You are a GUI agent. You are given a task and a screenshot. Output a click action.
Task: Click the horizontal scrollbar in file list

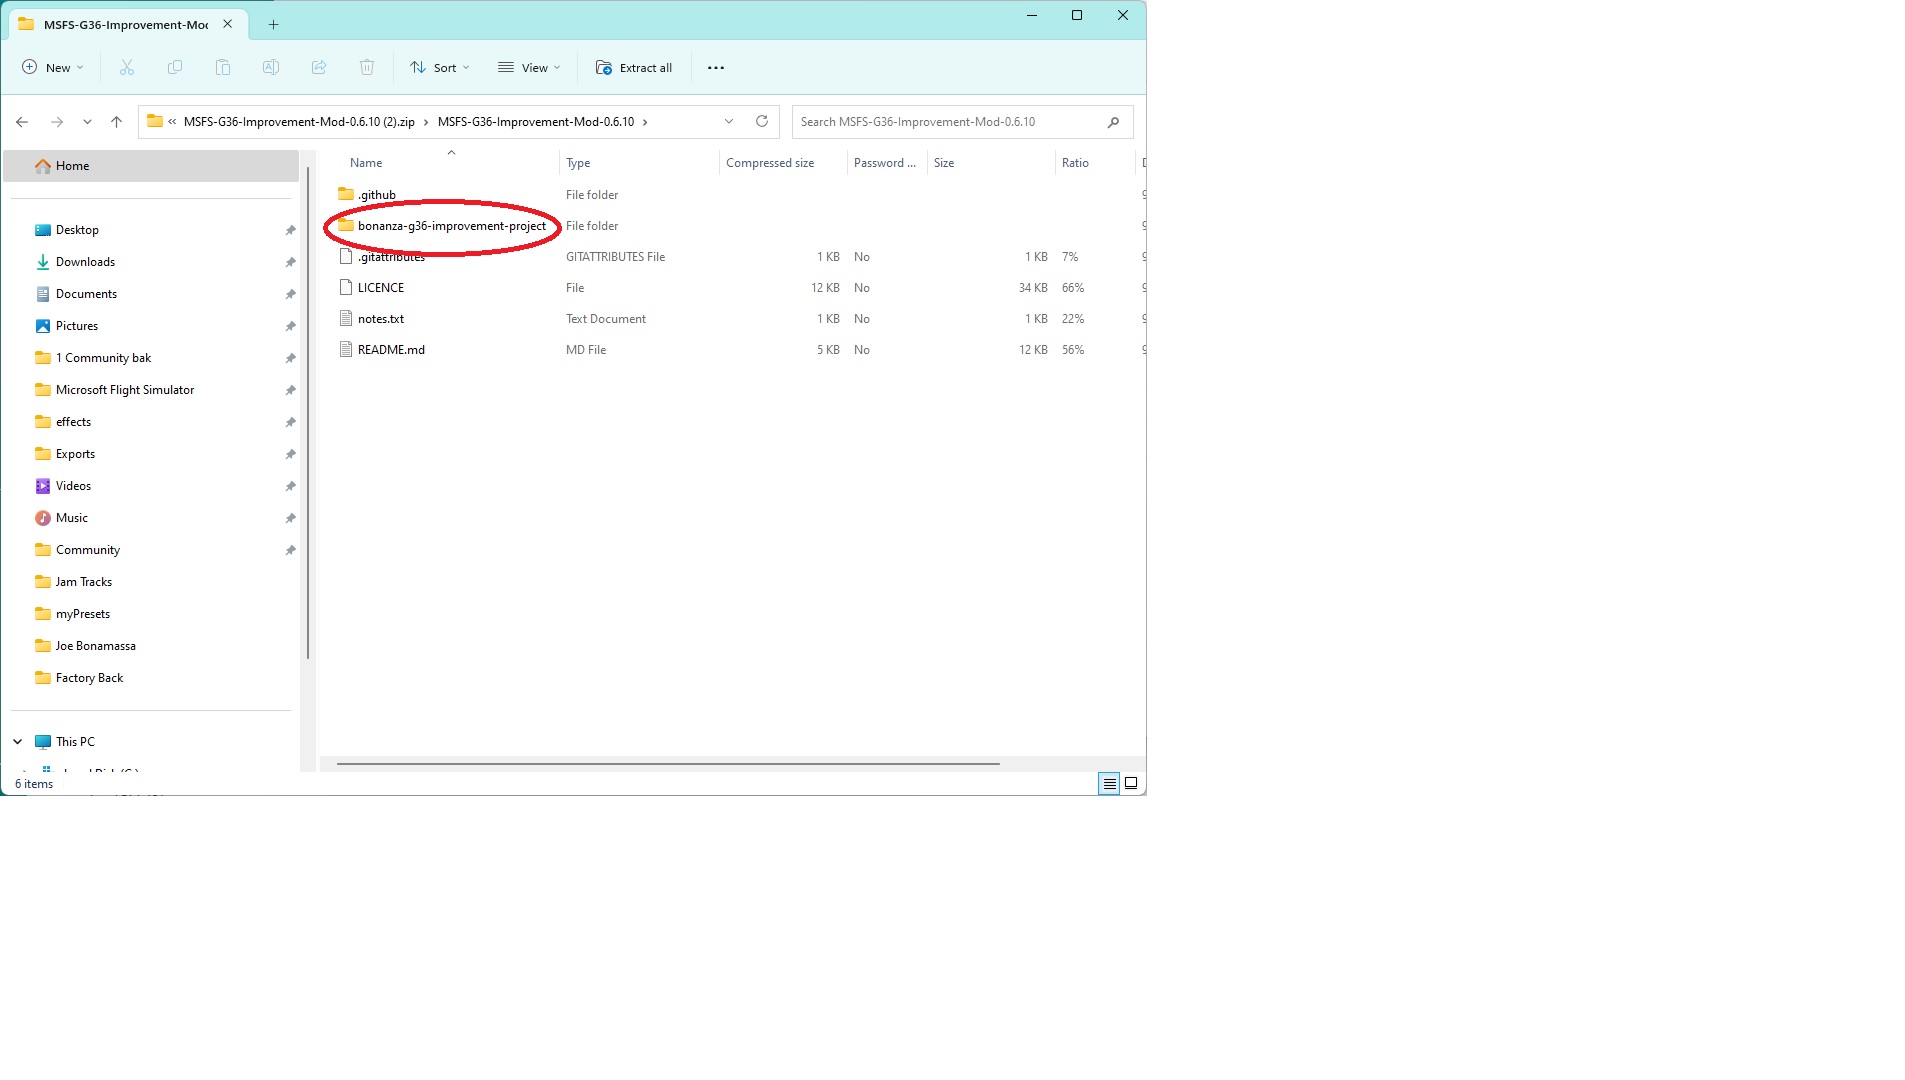coord(668,764)
